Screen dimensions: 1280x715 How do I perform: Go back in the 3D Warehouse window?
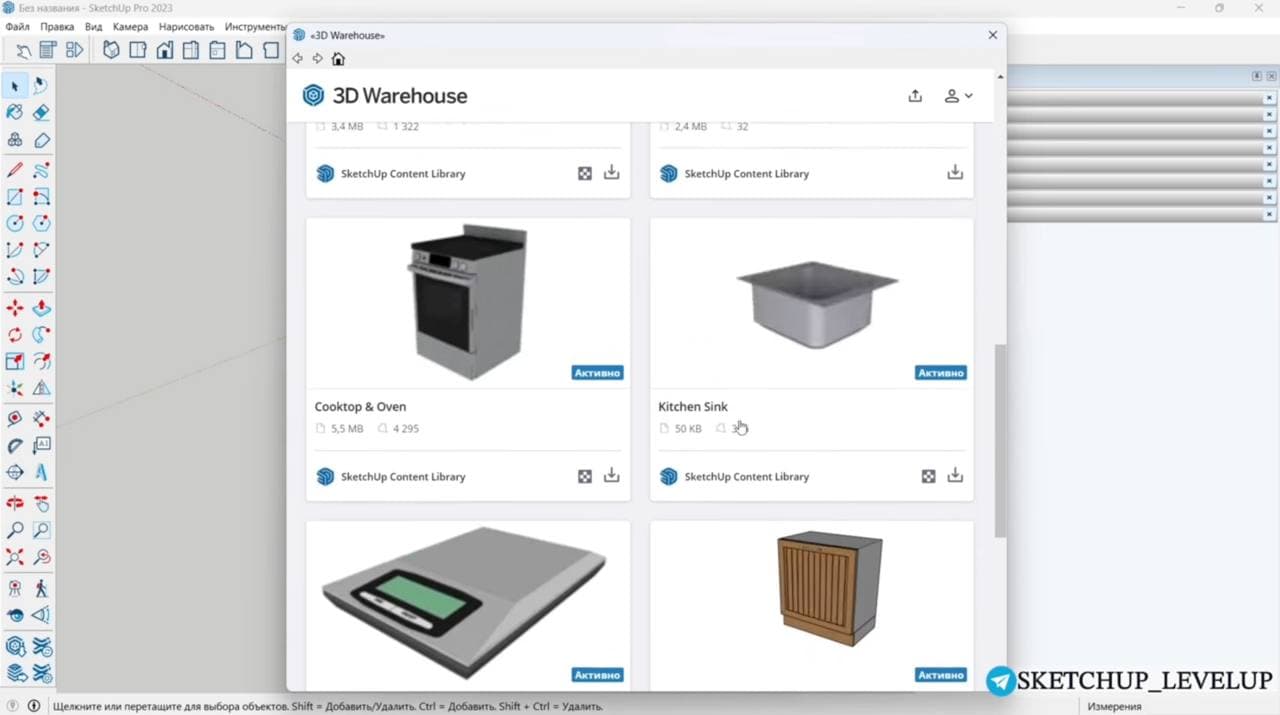point(298,59)
